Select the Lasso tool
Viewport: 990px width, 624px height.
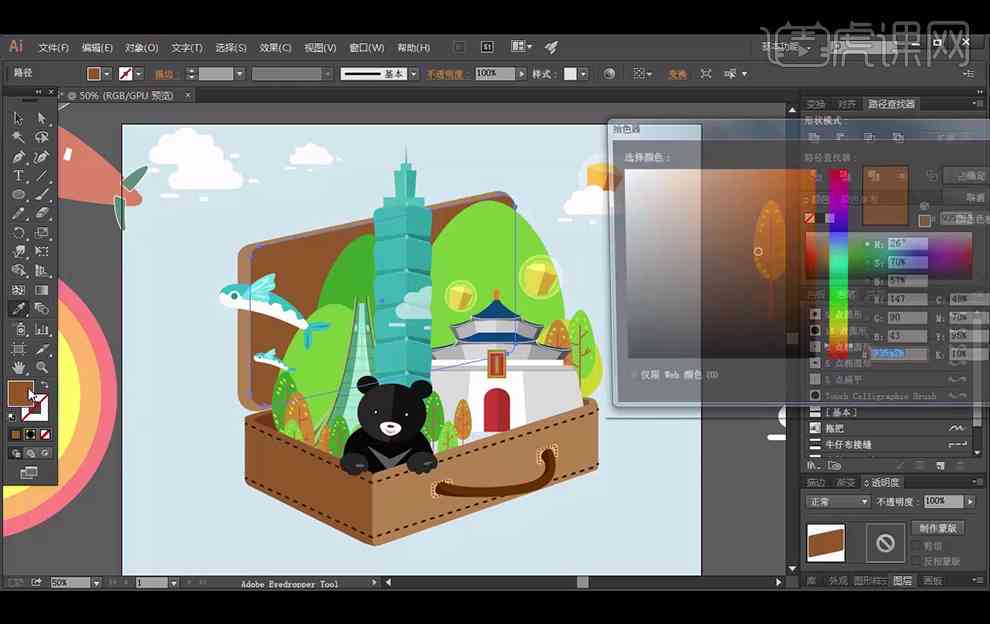click(x=42, y=137)
